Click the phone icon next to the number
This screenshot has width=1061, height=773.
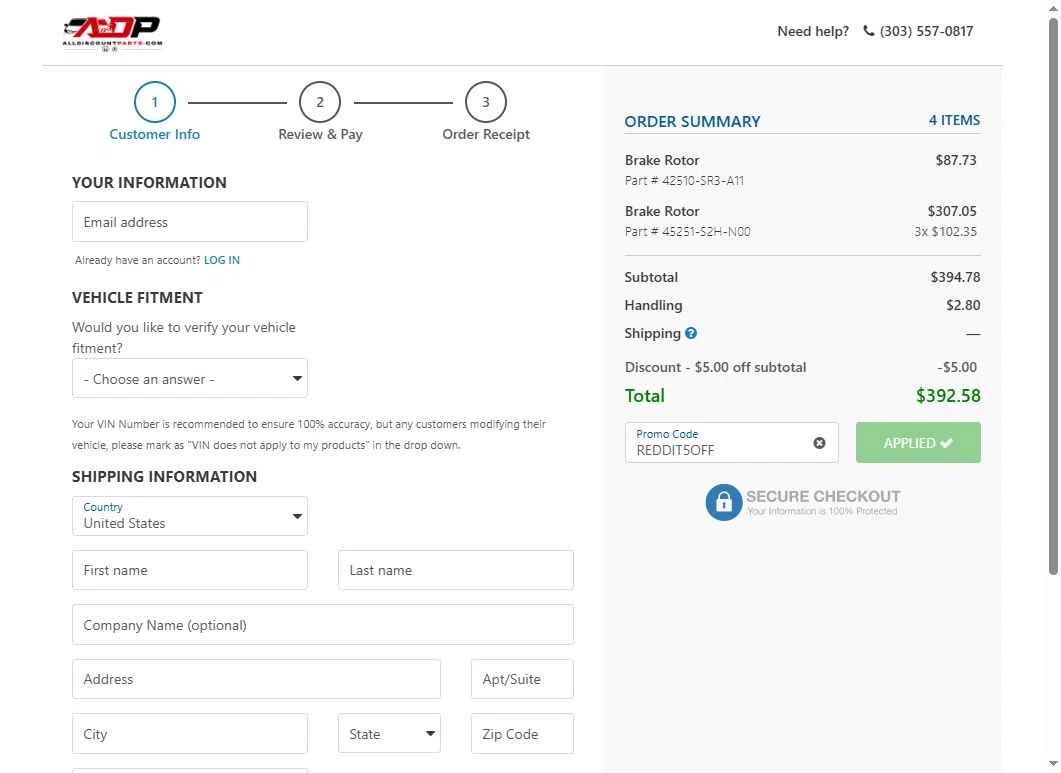[869, 30]
